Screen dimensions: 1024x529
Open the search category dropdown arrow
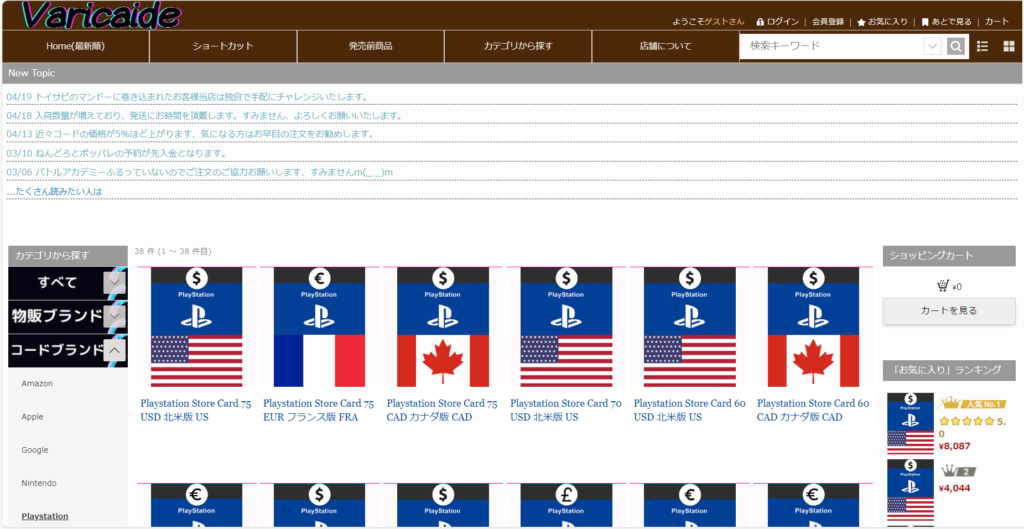[933, 46]
